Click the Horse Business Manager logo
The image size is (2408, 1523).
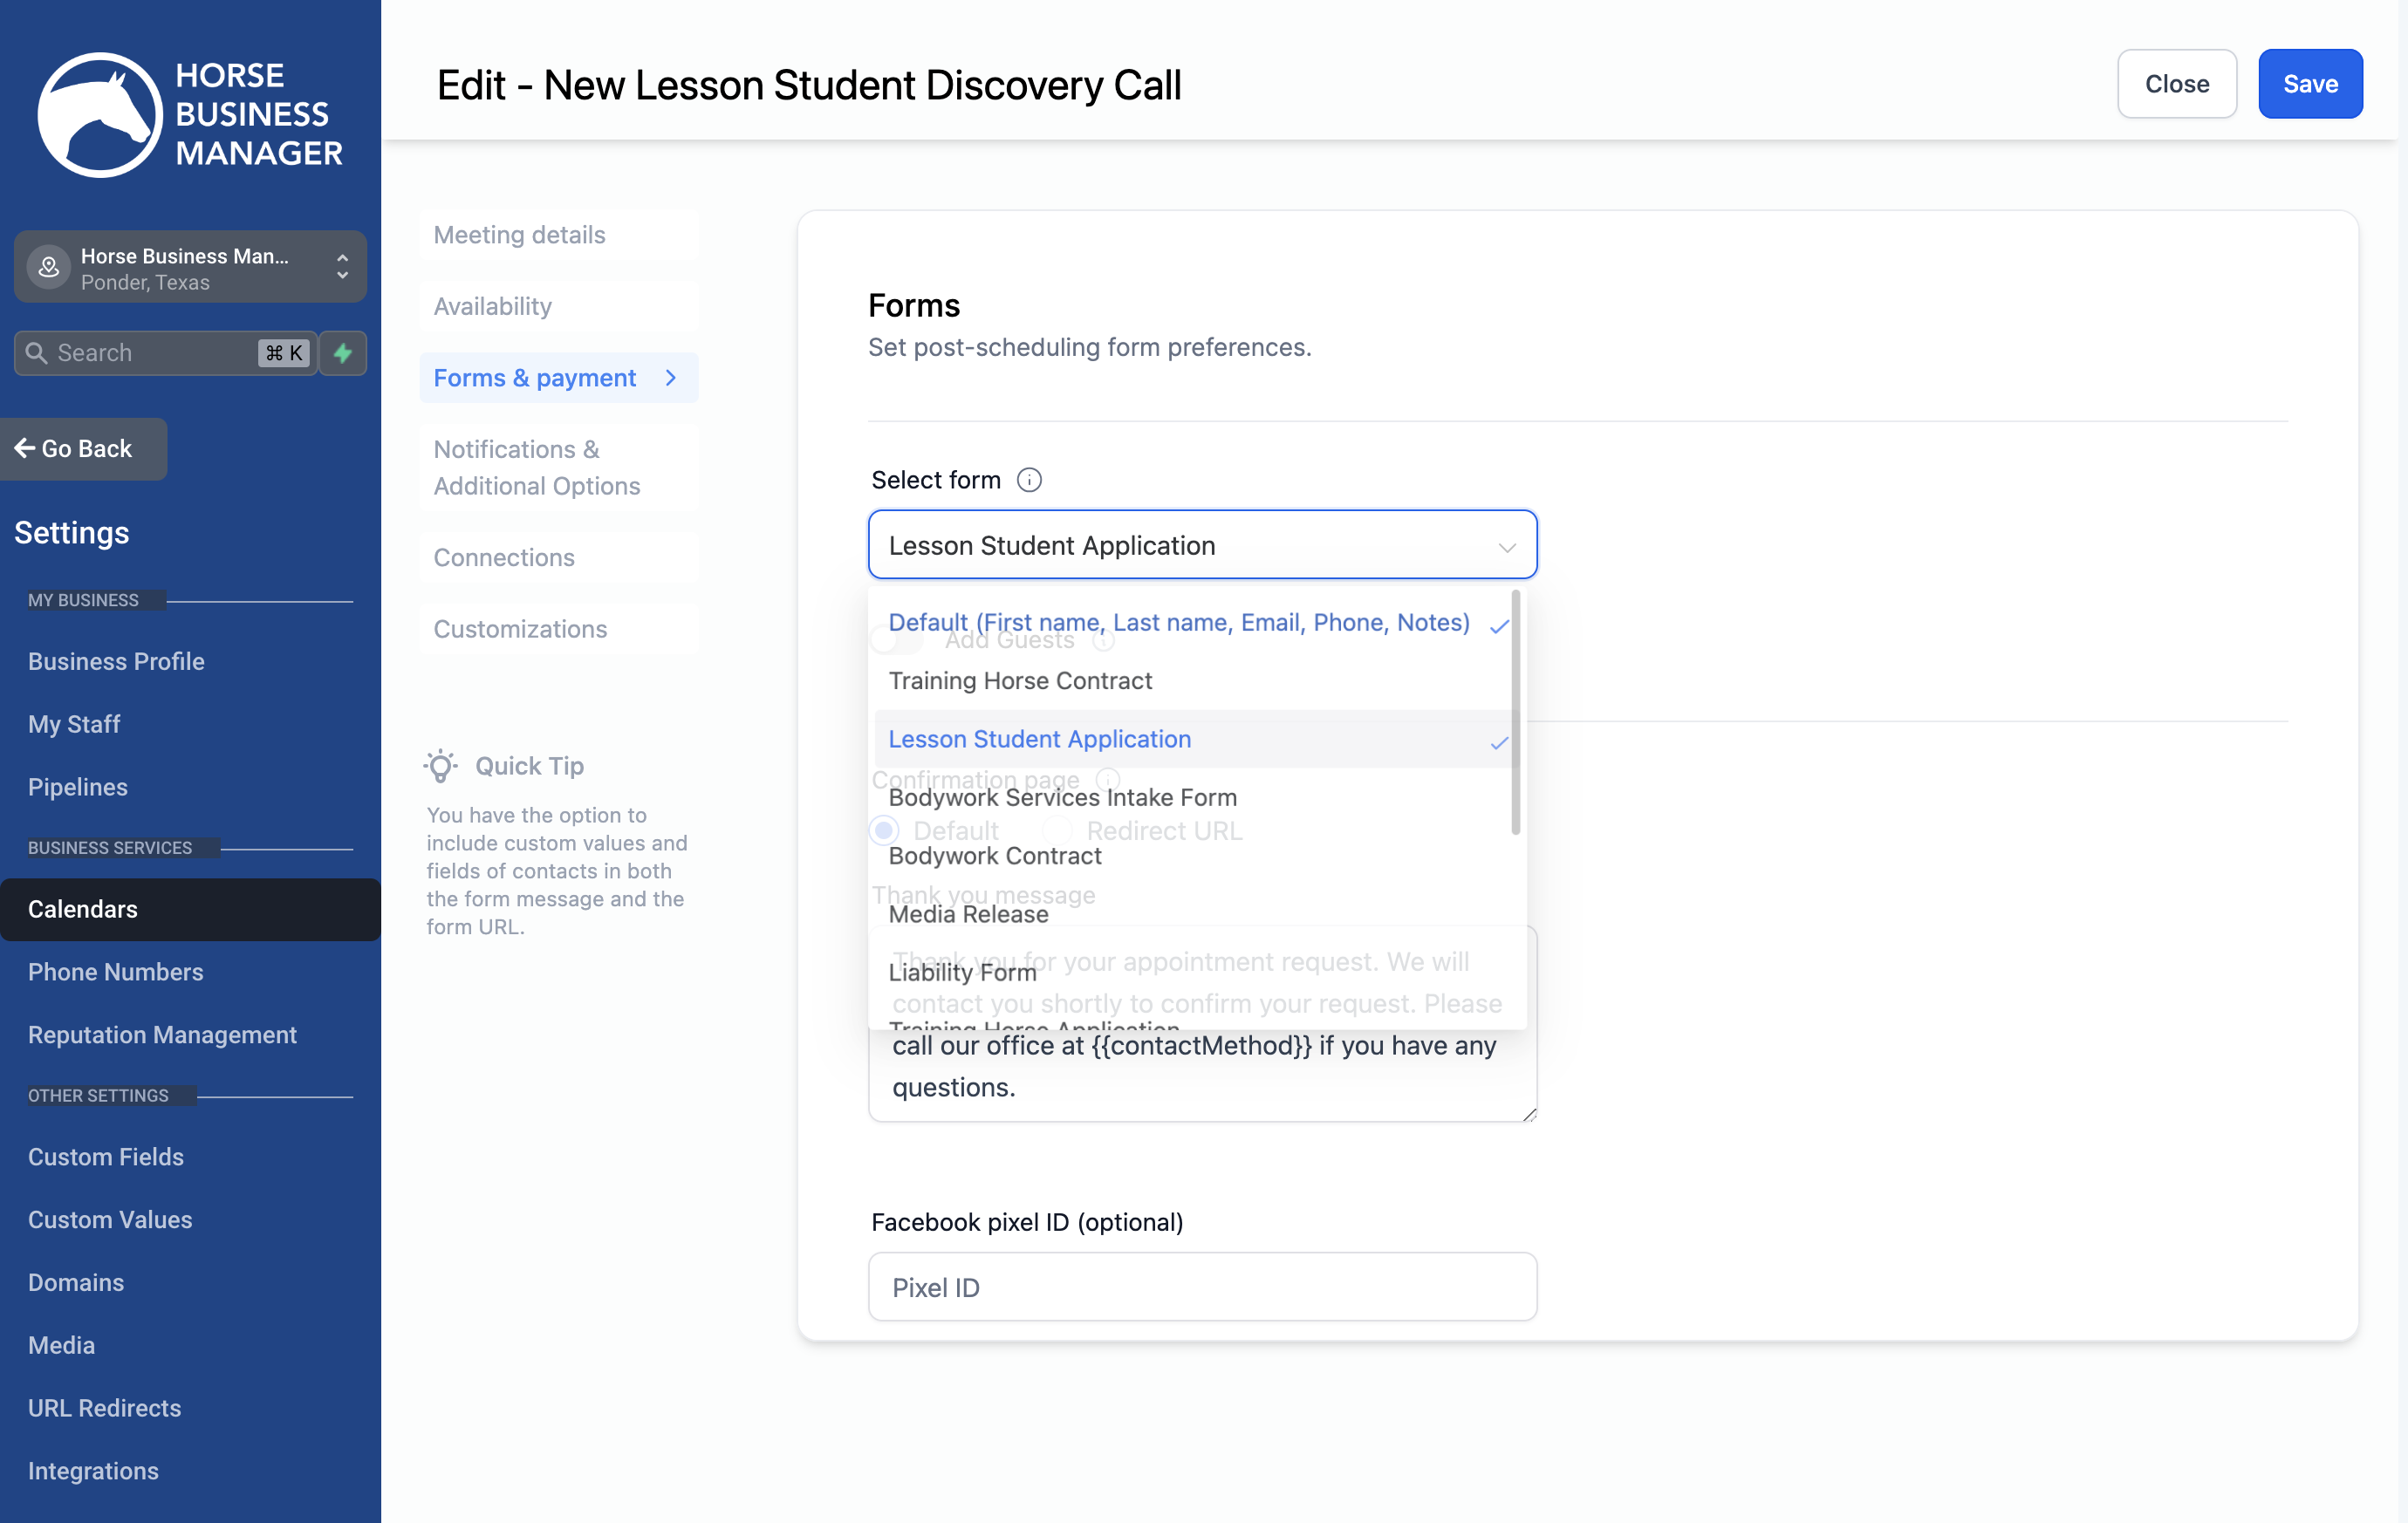[190, 114]
